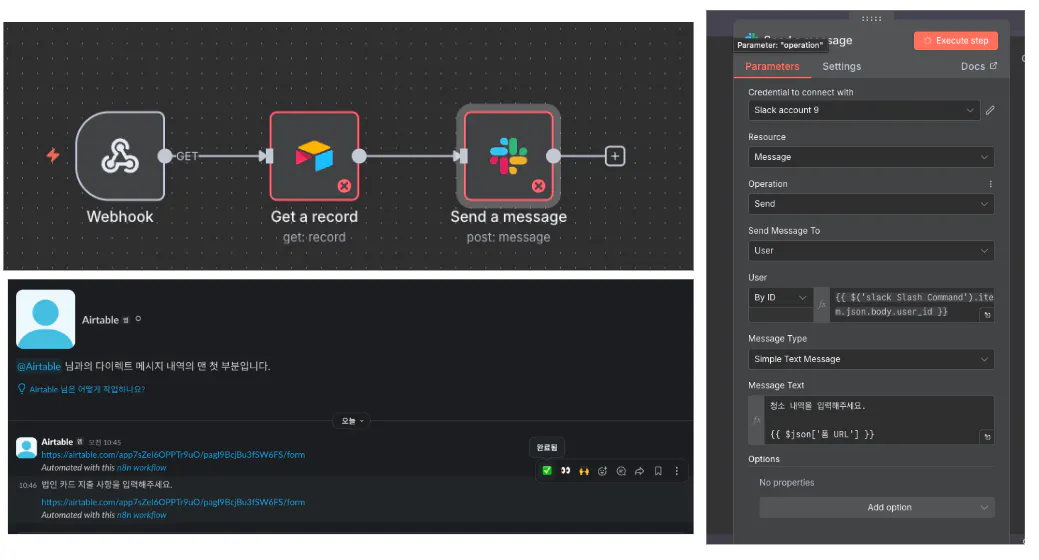This screenshot has width=1039, height=560.
Task: Click the GET label on the Webhook connection
Action: 187,156
